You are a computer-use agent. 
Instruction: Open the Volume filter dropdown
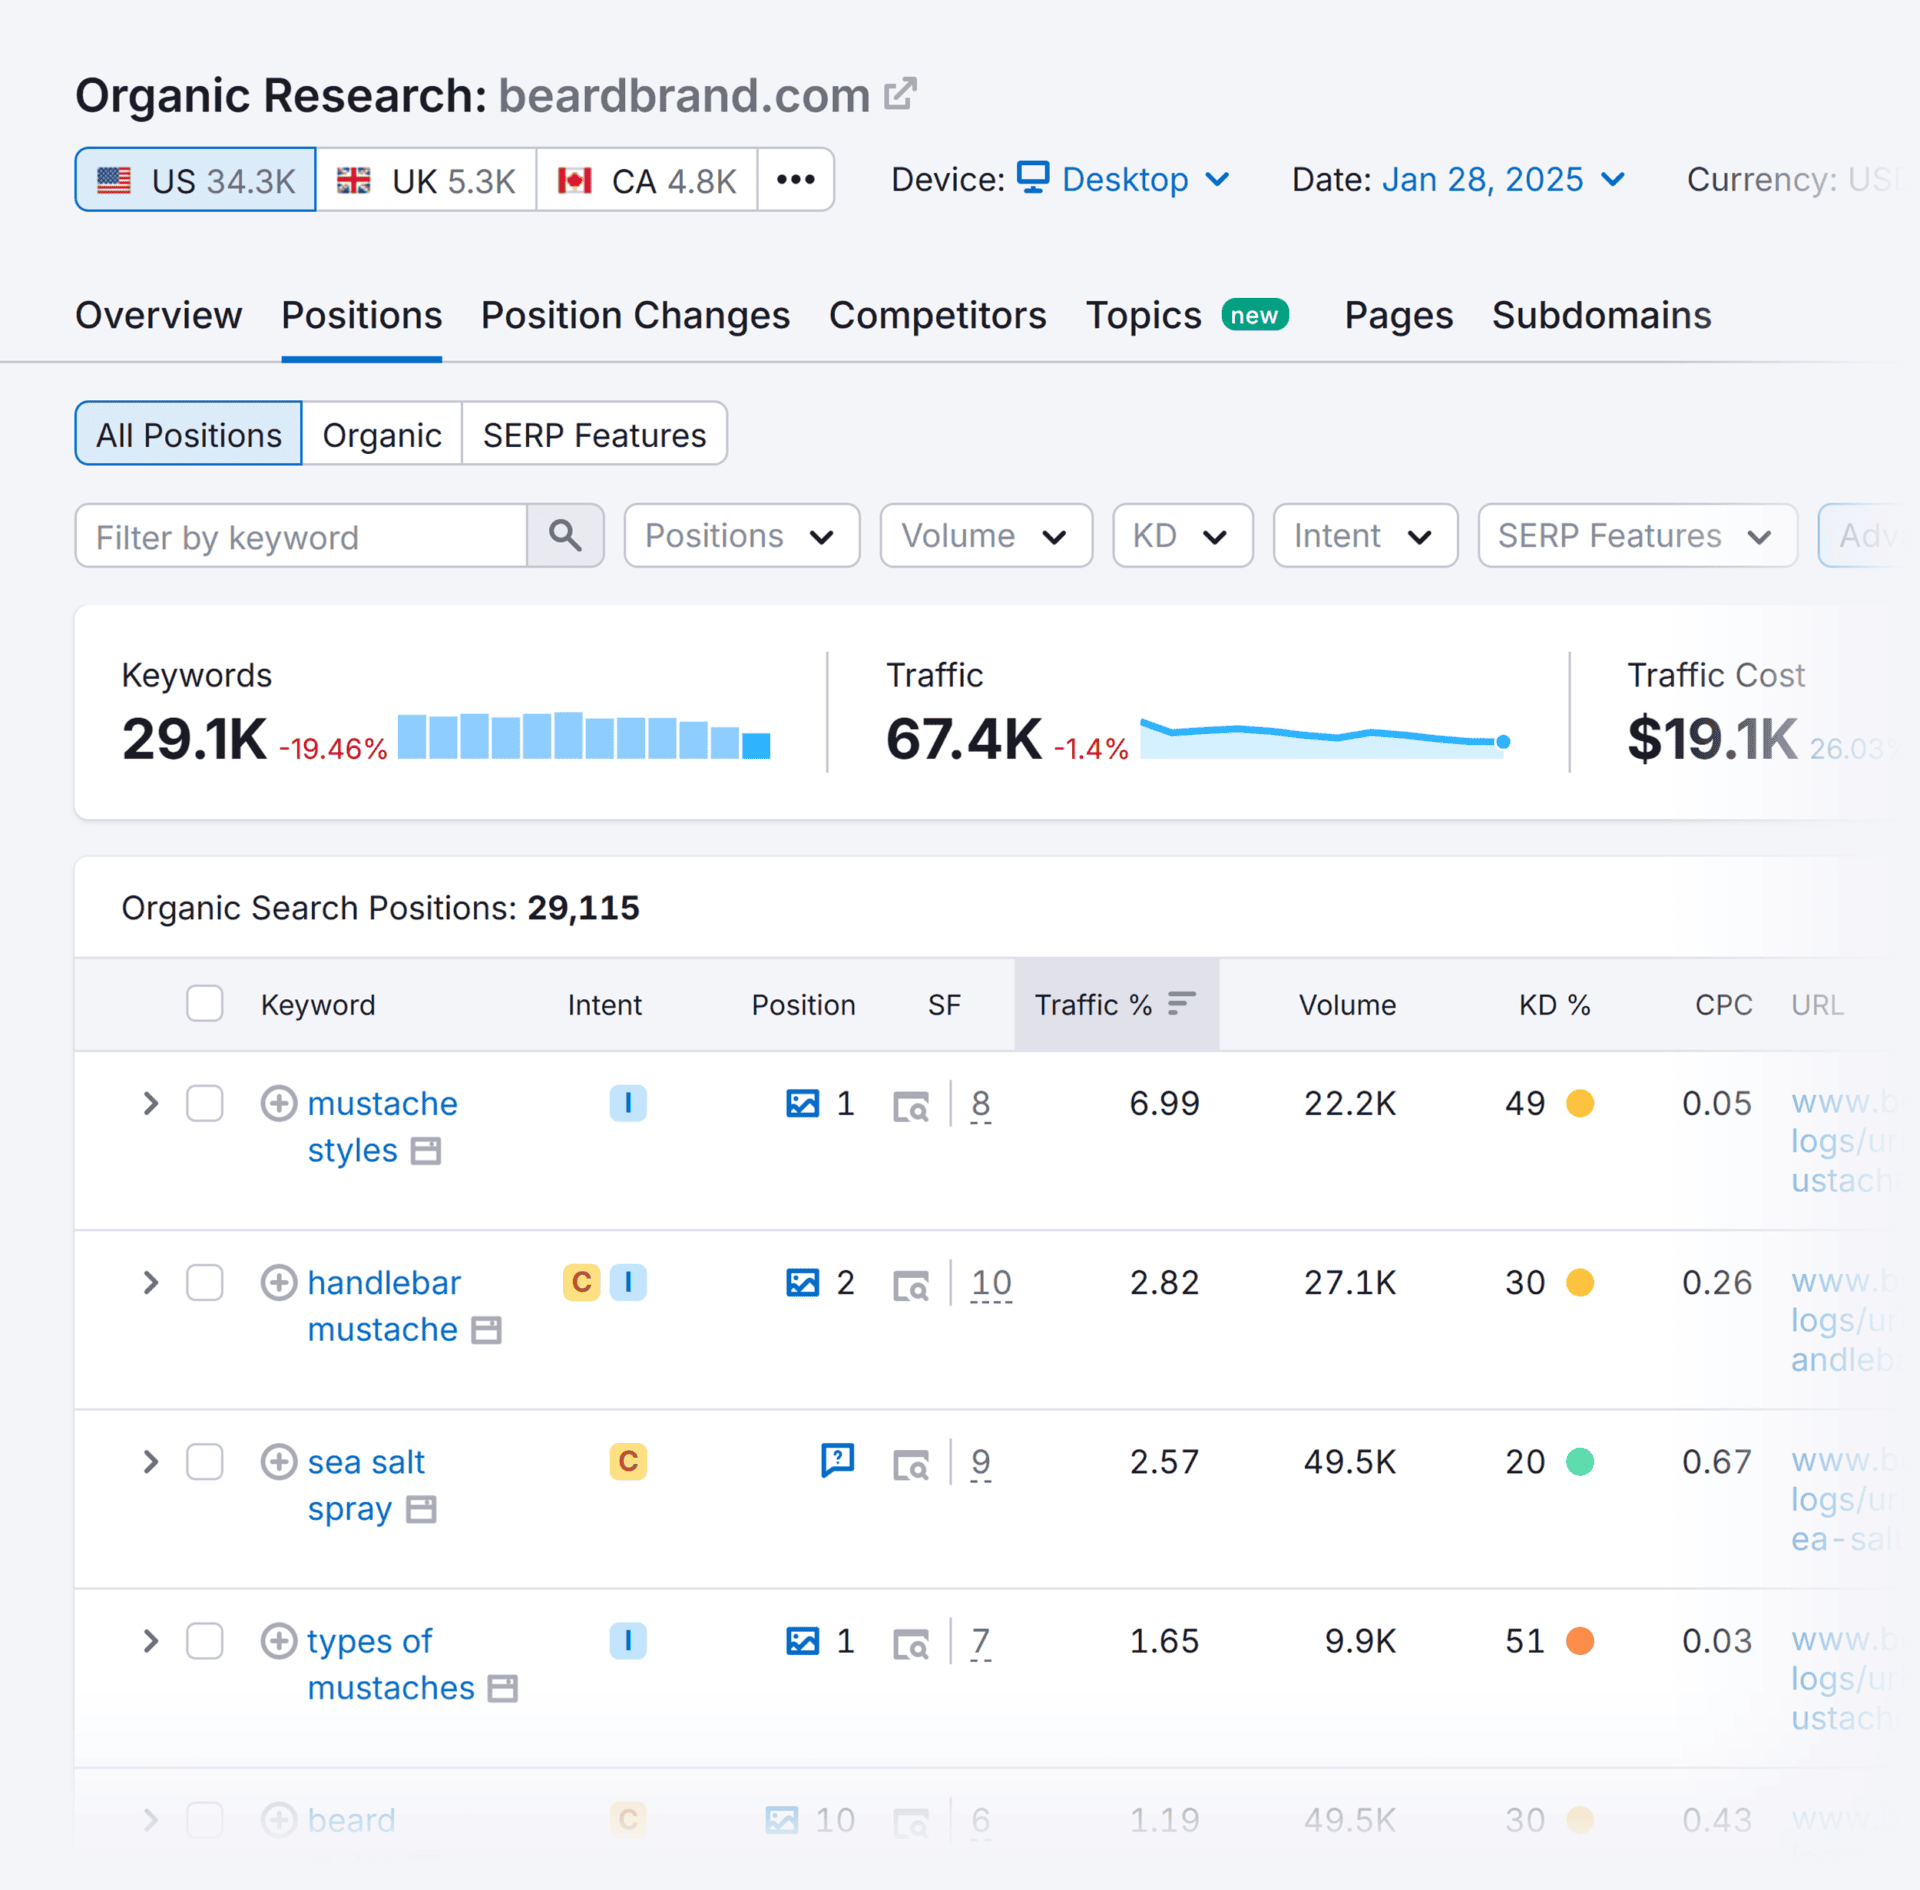[986, 536]
